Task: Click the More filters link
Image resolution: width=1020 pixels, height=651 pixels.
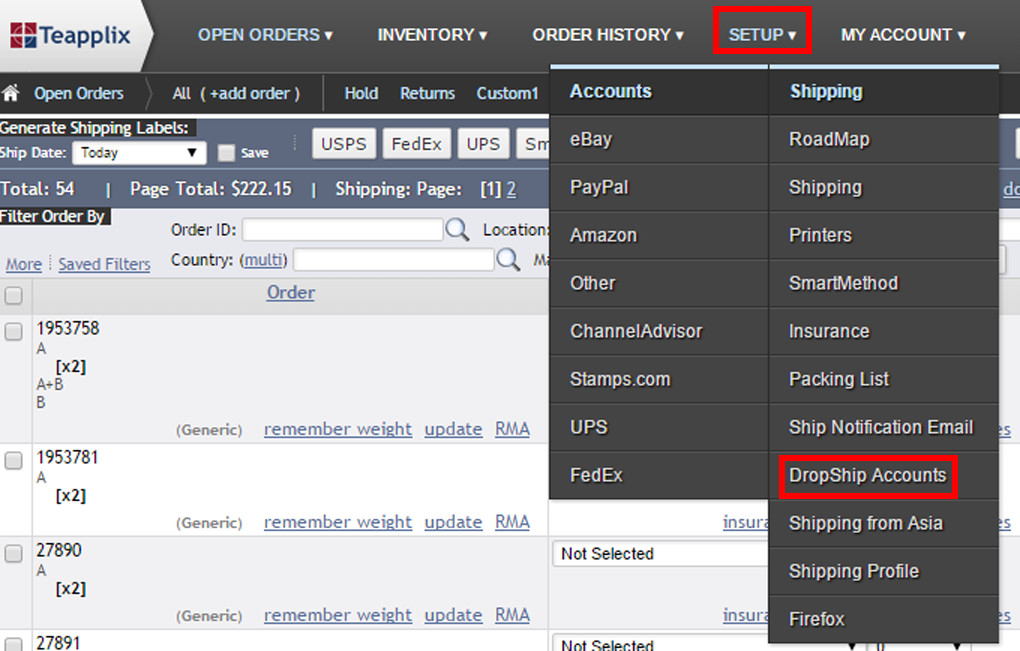Action: (x=24, y=265)
